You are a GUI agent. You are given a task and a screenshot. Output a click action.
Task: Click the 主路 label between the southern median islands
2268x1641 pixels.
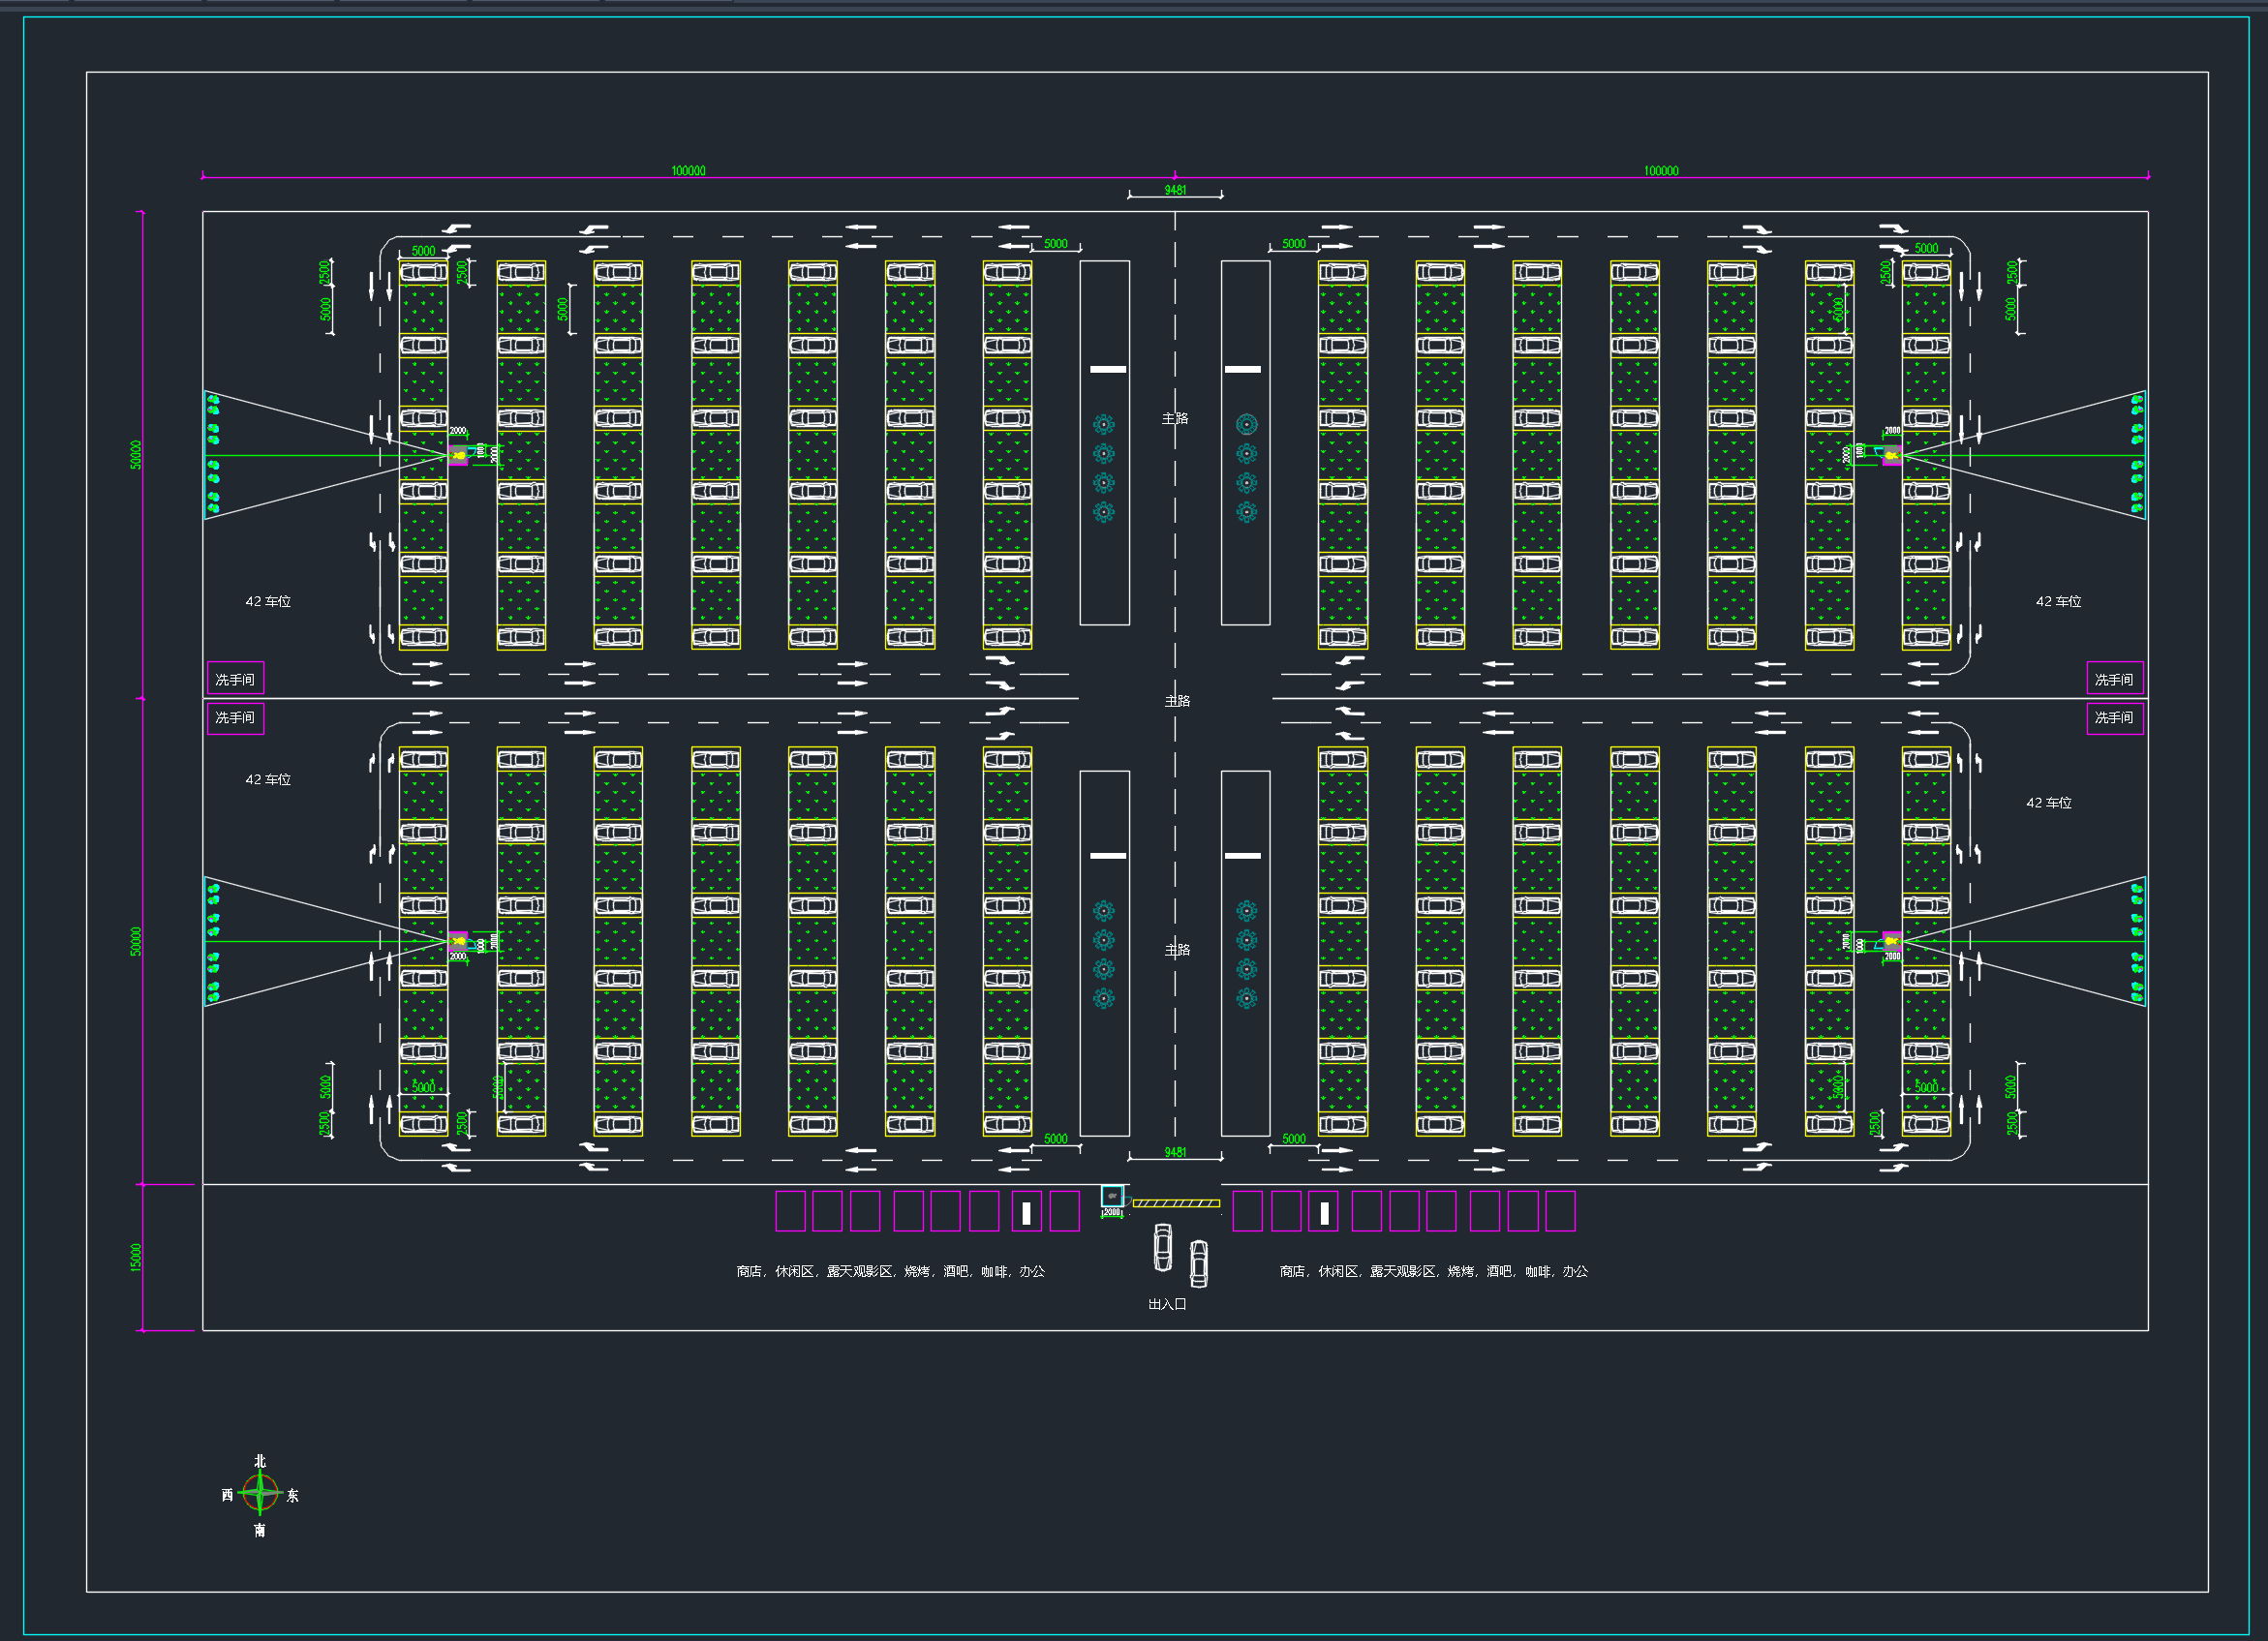pos(1178,949)
